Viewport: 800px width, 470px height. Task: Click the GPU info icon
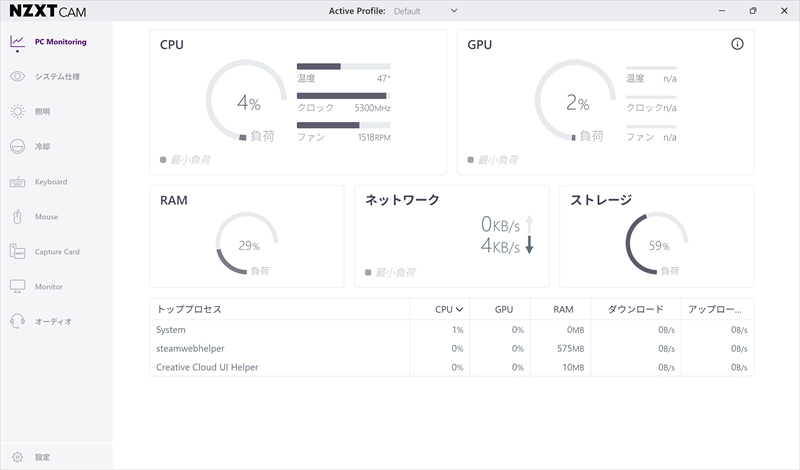tap(737, 45)
